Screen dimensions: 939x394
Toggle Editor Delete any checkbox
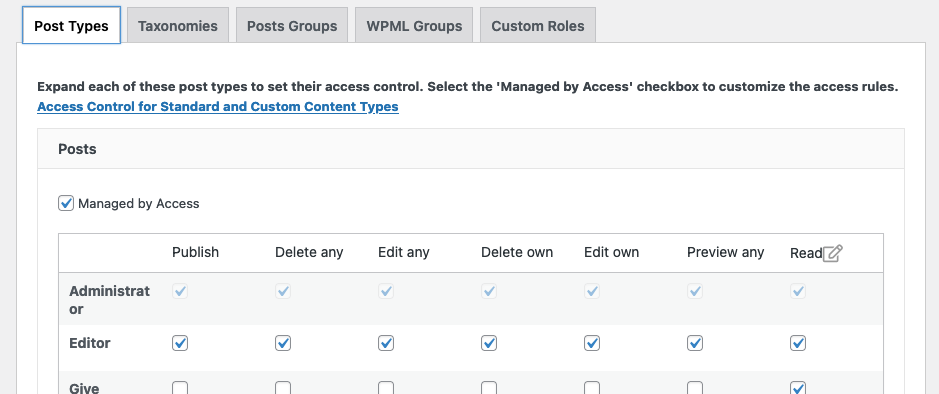click(x=283, y=343)
